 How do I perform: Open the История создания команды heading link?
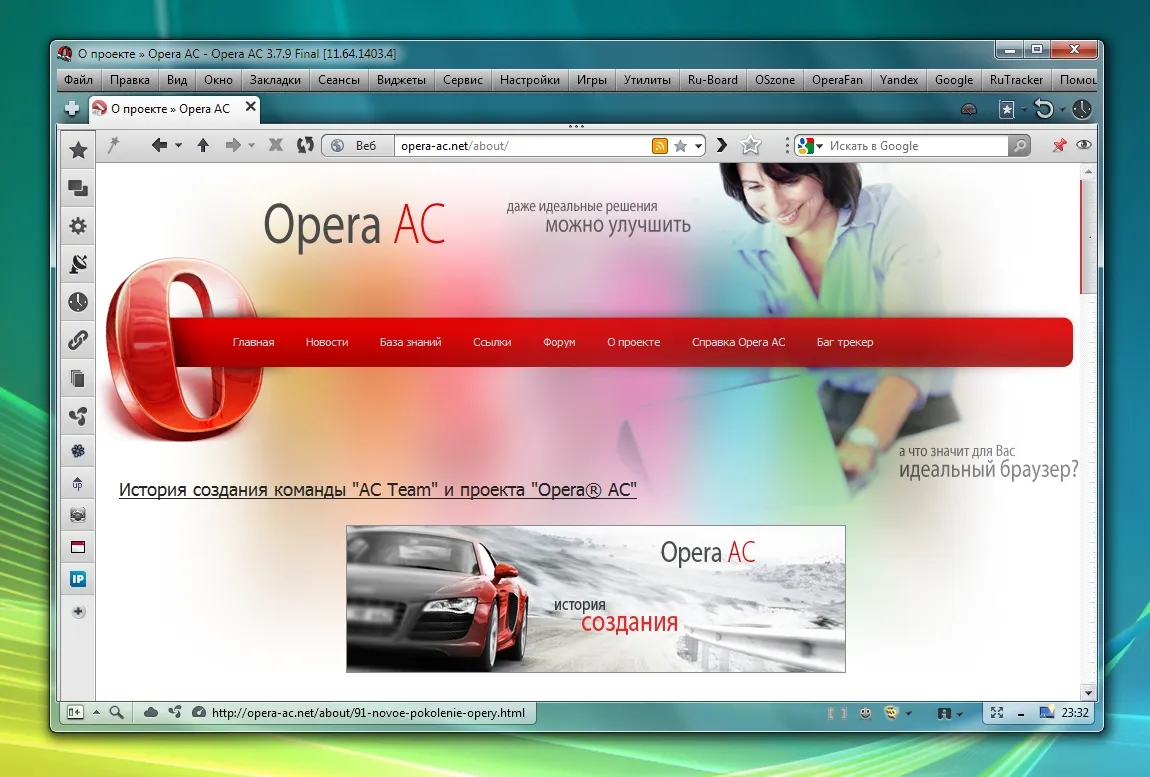(377, 490)
